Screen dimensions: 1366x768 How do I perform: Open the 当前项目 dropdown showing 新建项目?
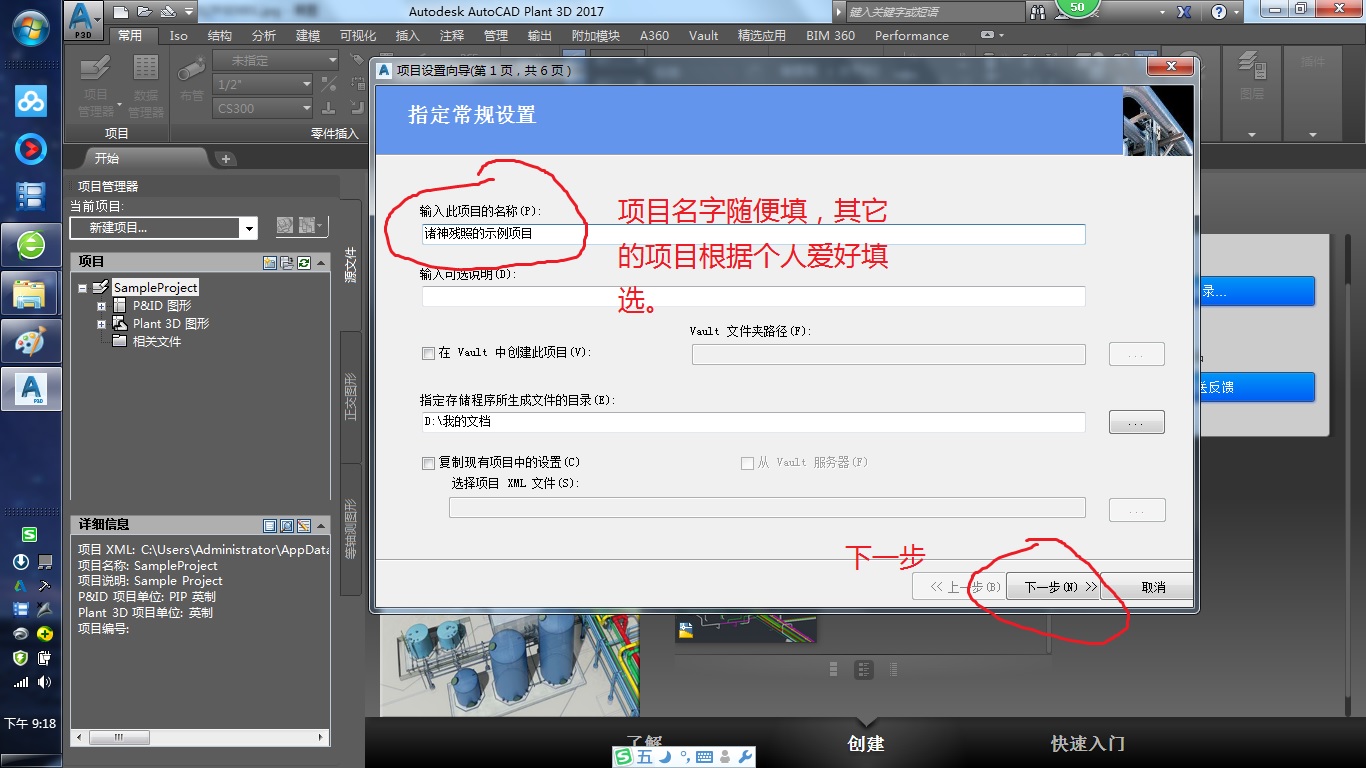click(248, 228)
